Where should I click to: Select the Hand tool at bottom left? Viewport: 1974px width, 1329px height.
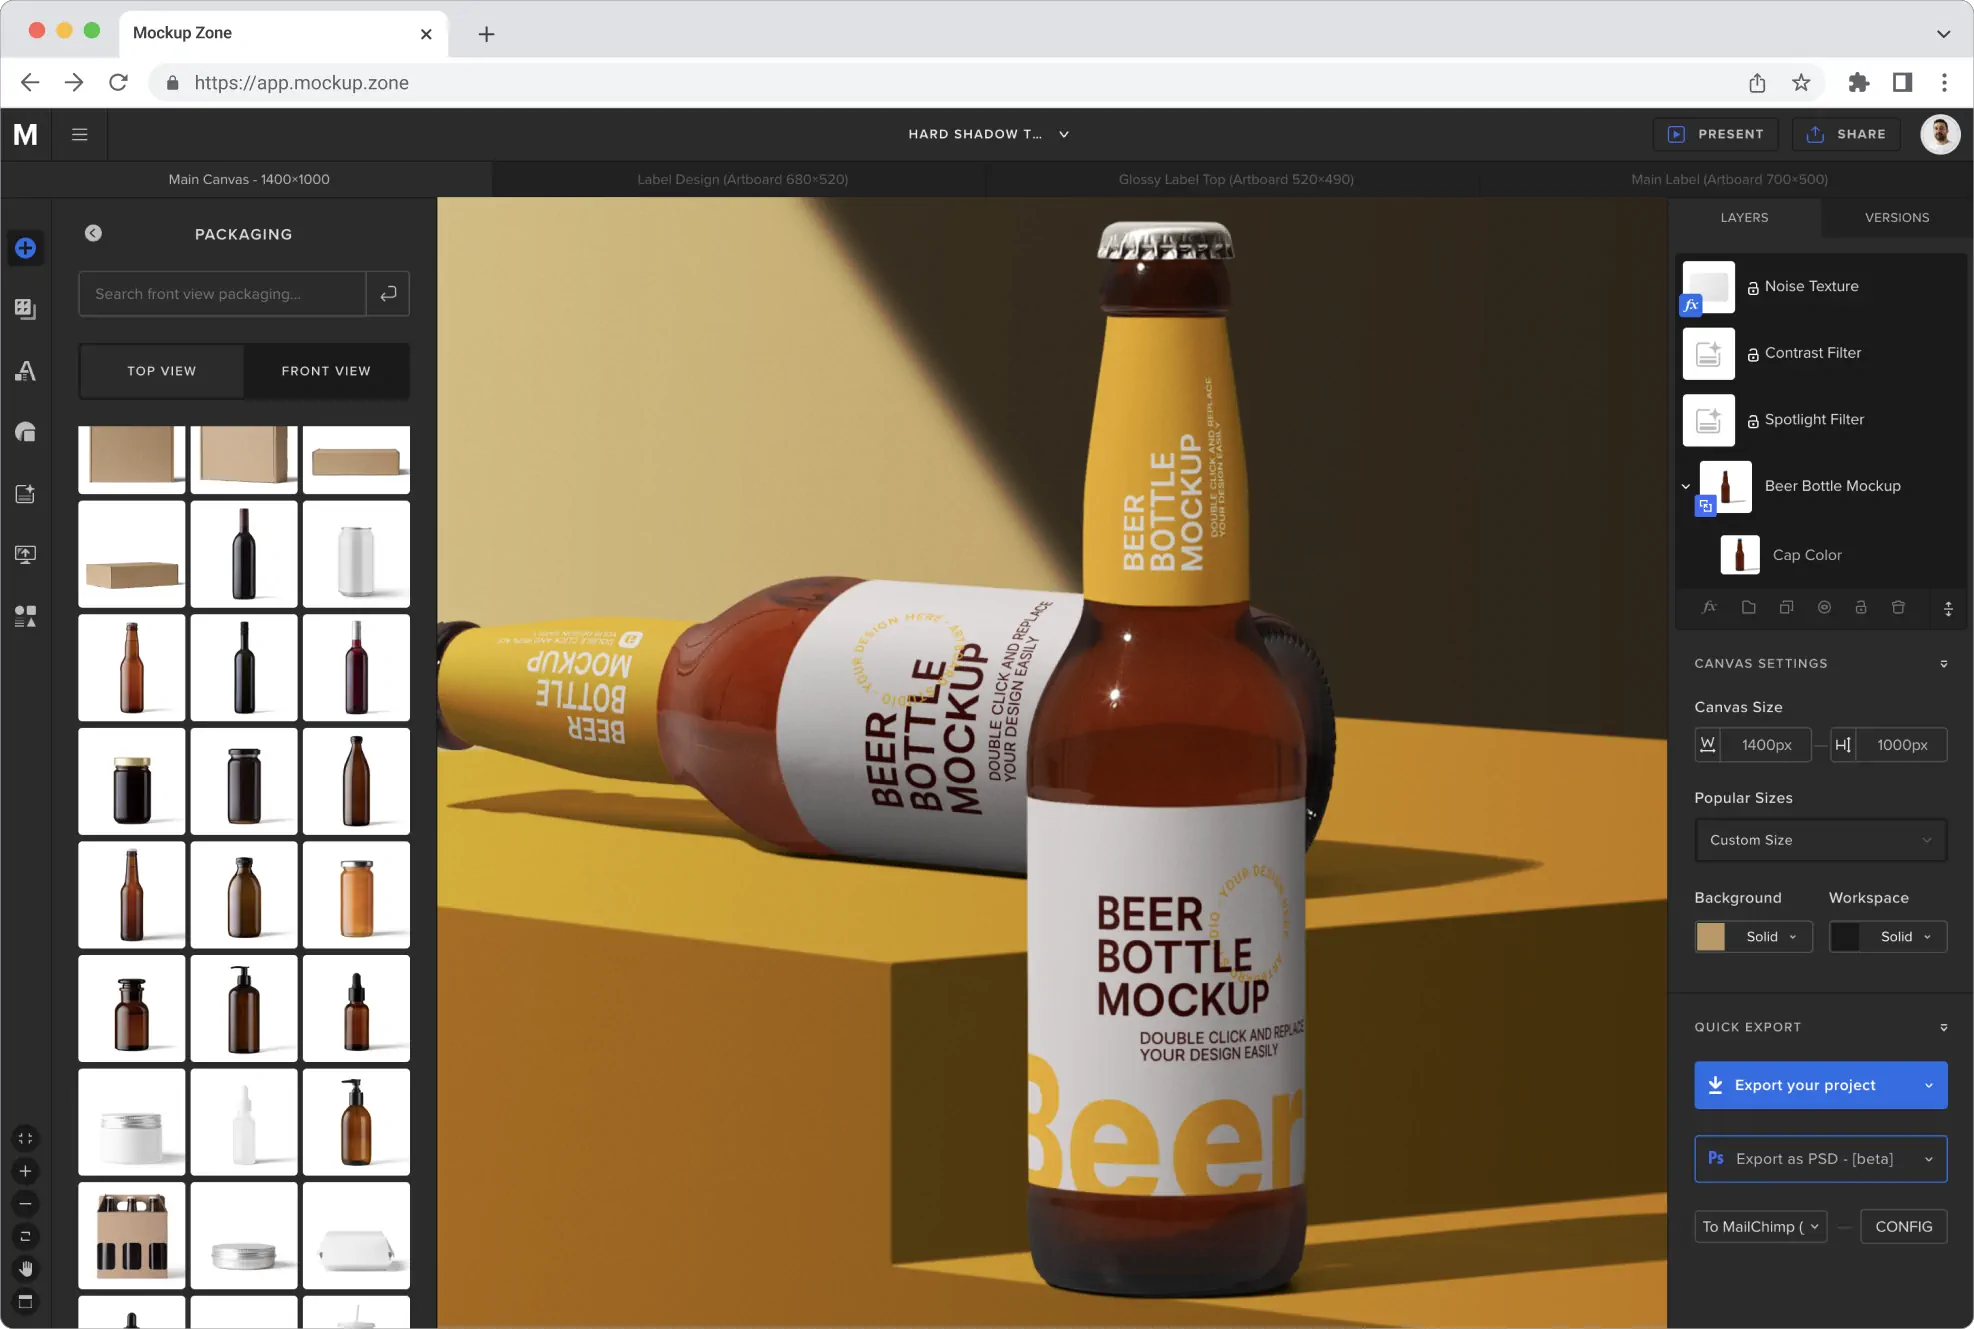[x=25, y=1269]
